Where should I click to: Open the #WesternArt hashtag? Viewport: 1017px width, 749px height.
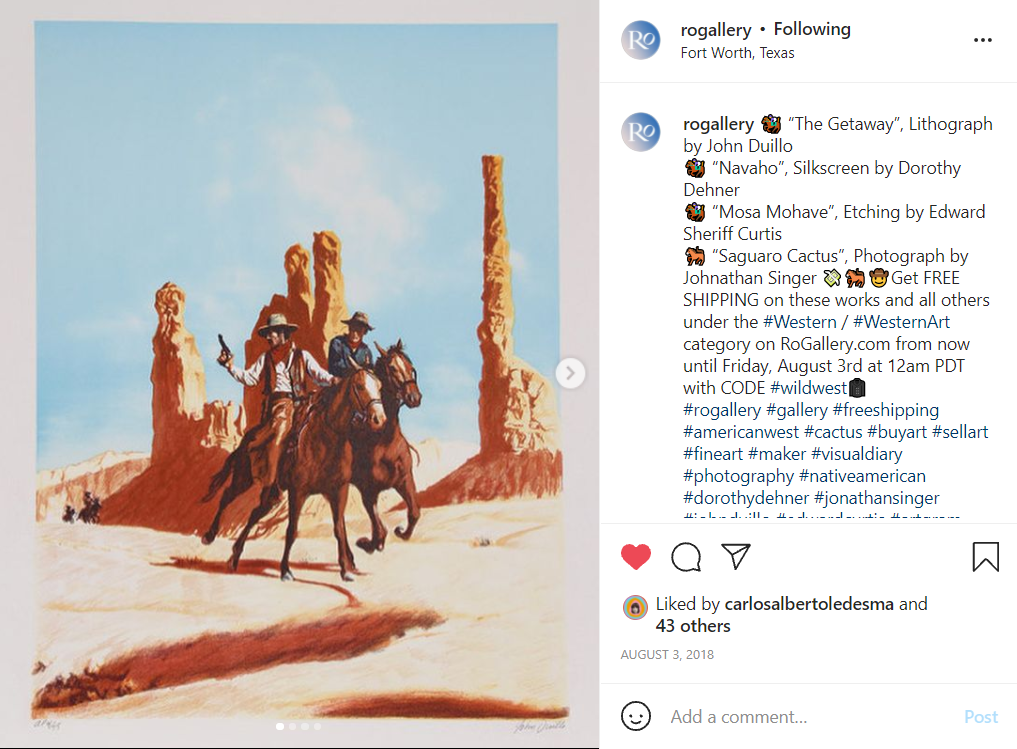point(901,322)
